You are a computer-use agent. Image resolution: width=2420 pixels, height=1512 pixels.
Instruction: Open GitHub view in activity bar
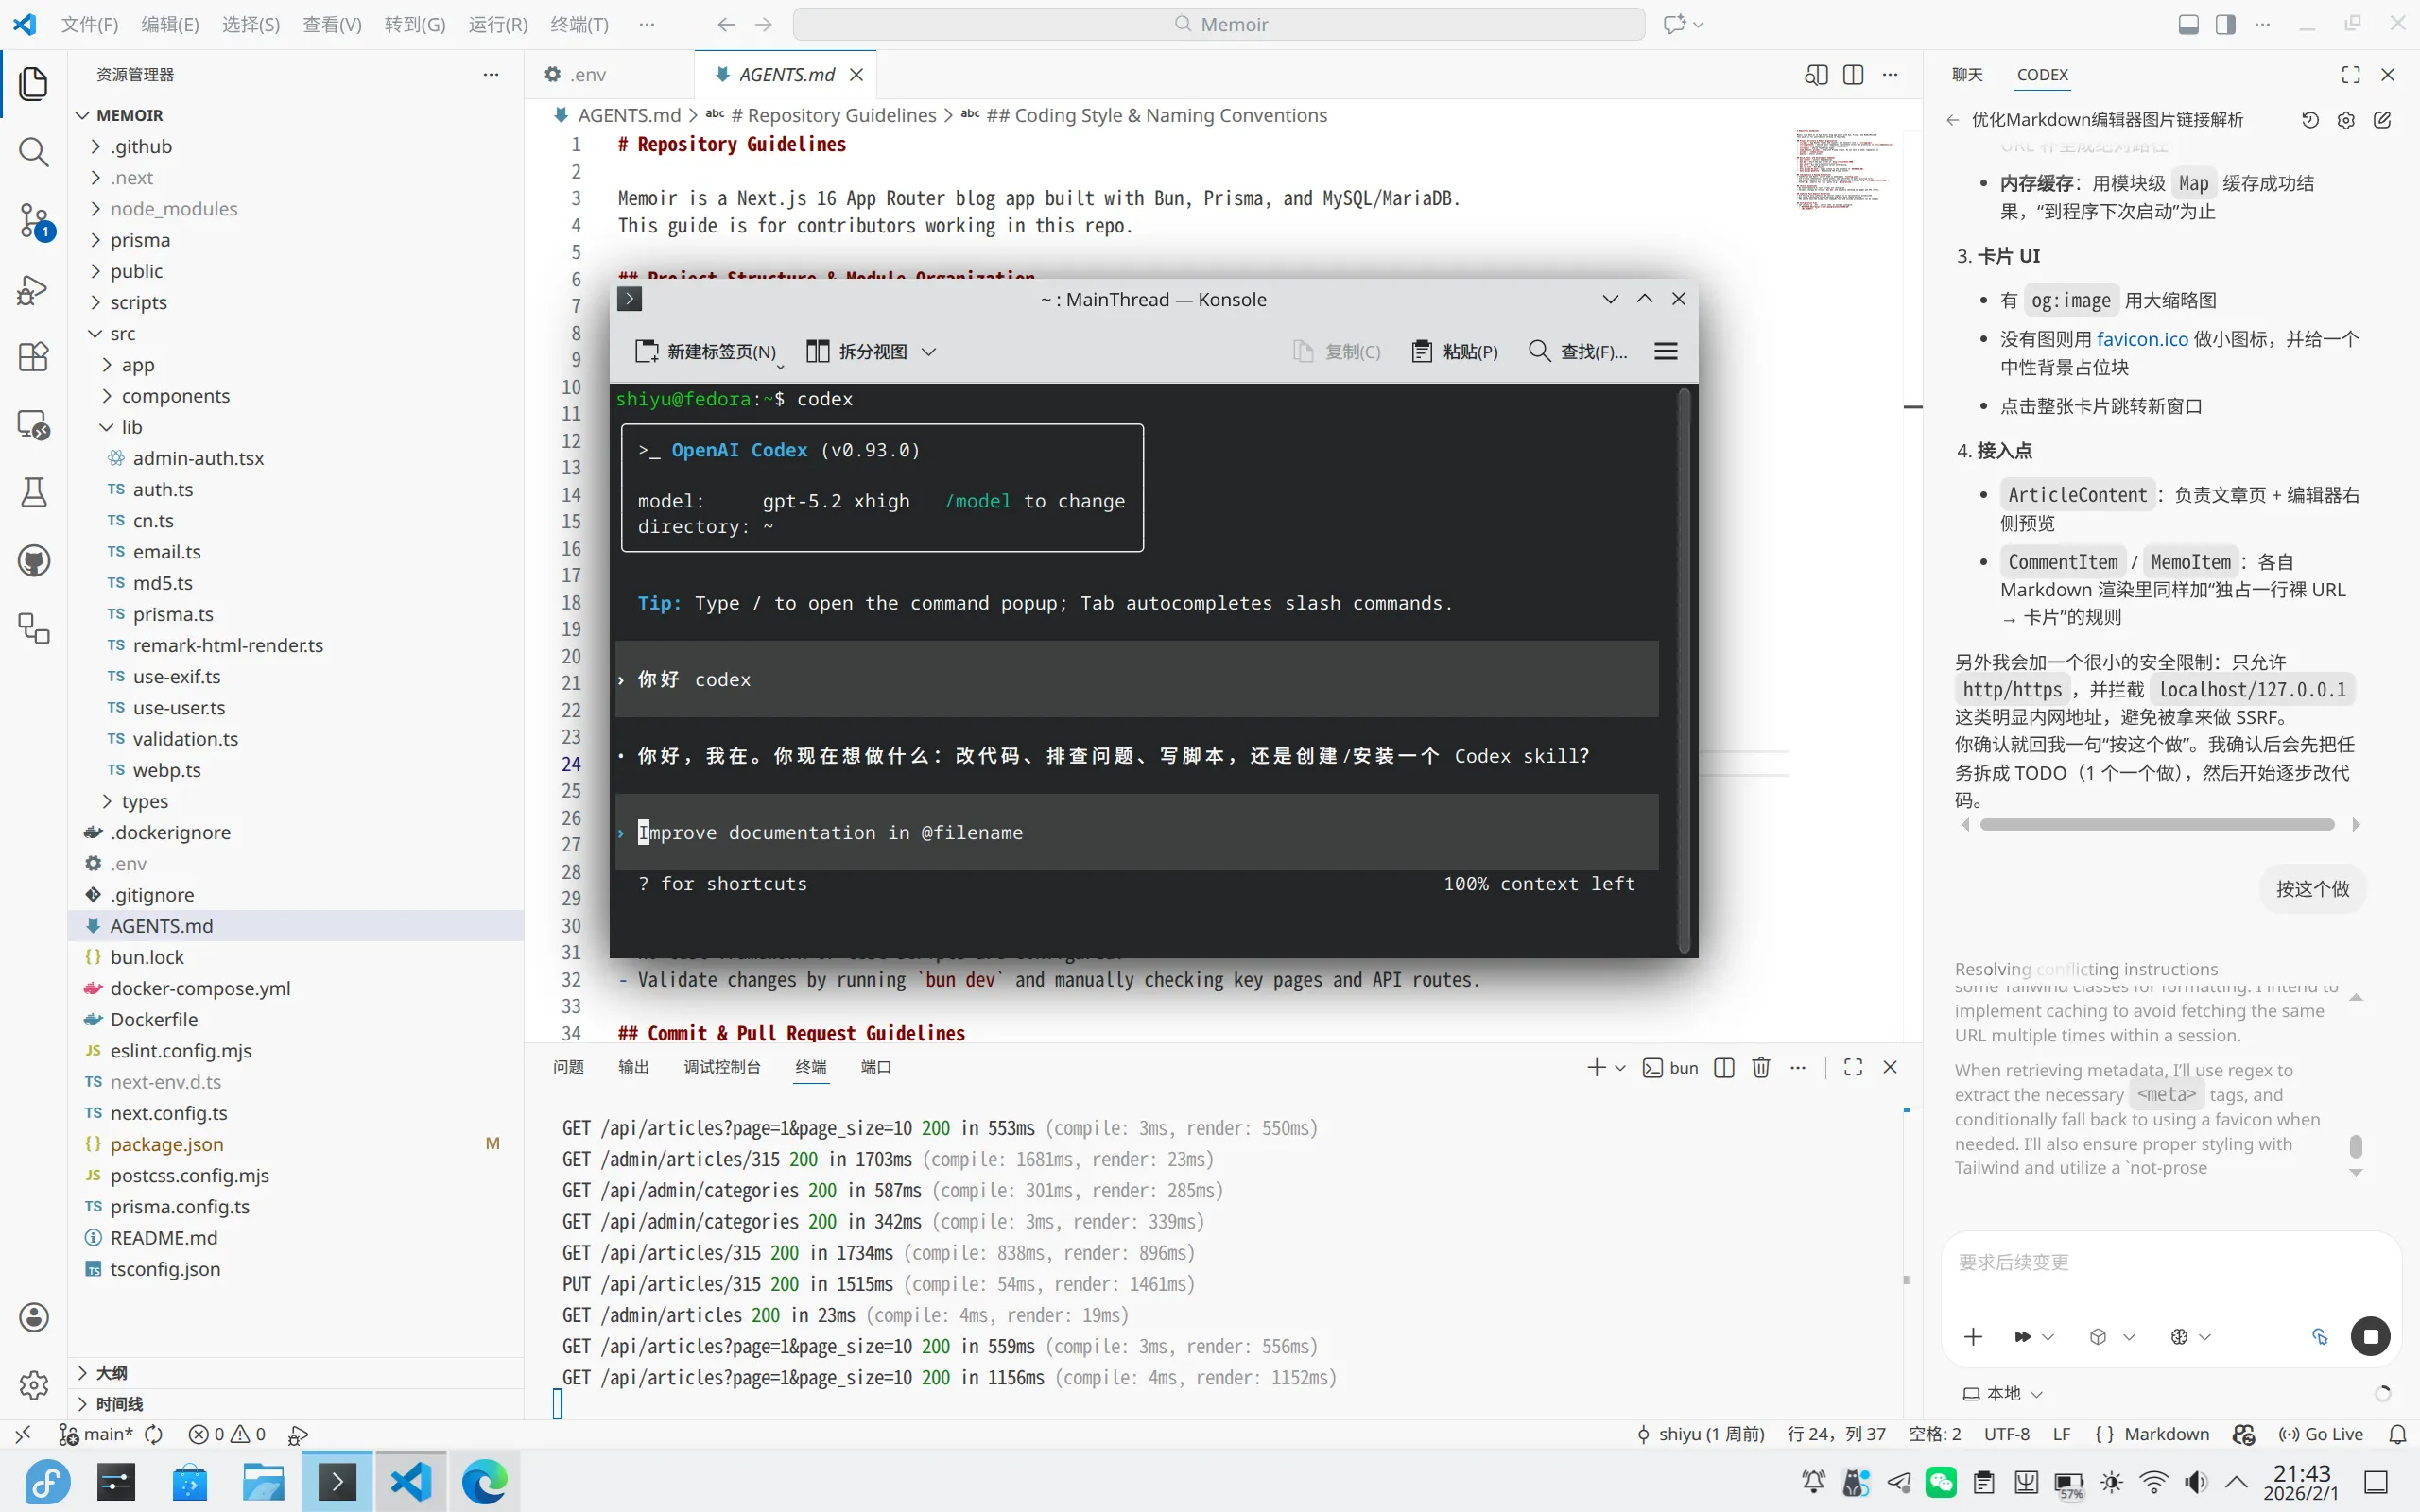(34, 561)
